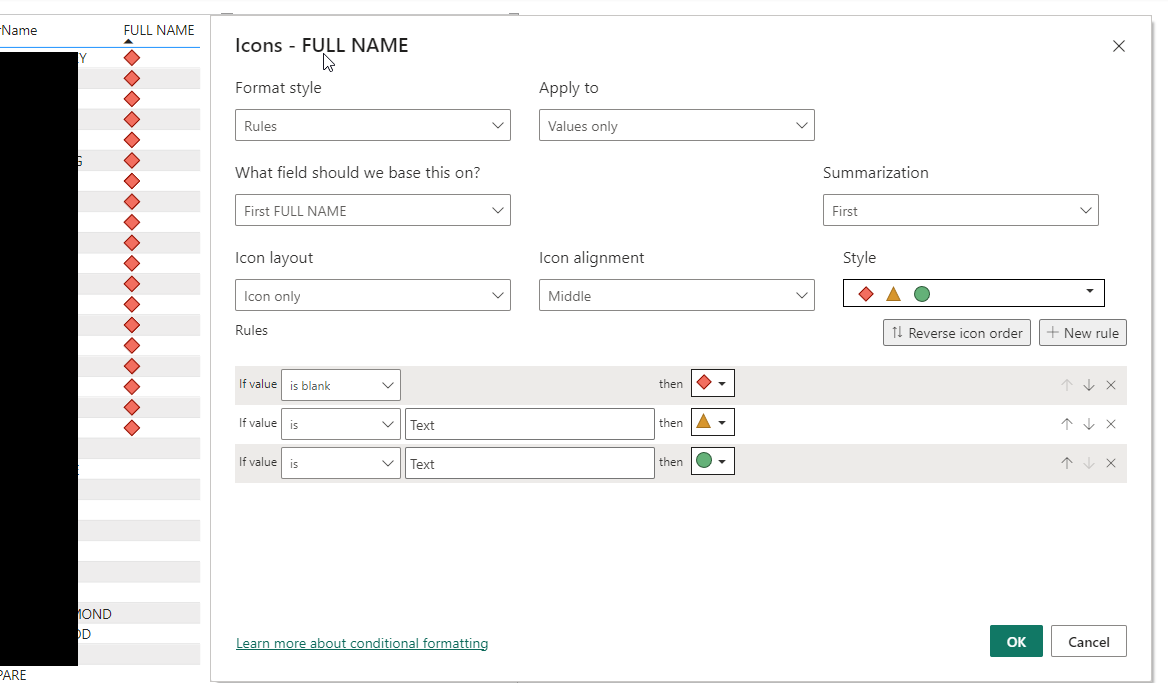Click the Cancel button
Screen dimensions: 1168x683
(x=1088, y=641)
